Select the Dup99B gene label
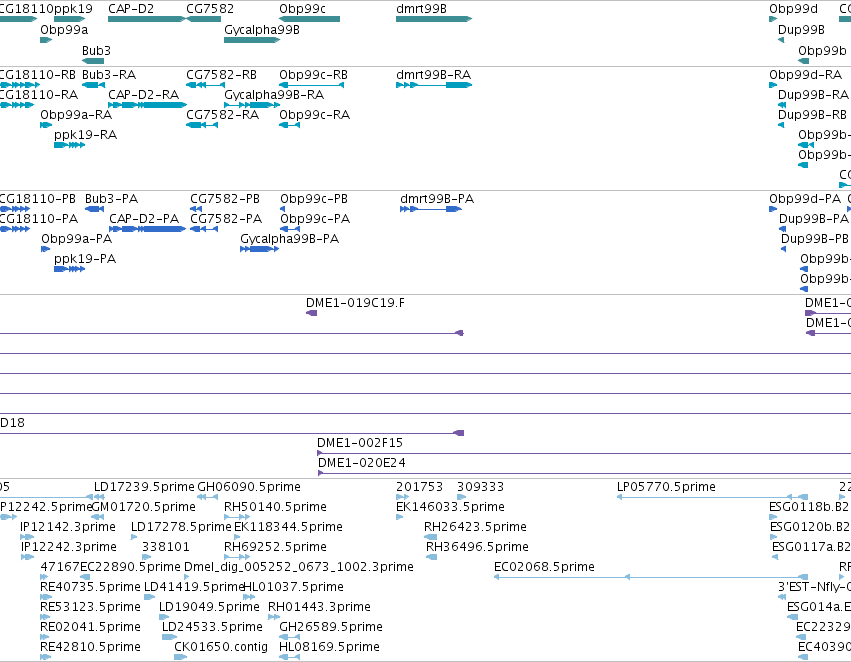Screen dimensions: 851x662 801,30
